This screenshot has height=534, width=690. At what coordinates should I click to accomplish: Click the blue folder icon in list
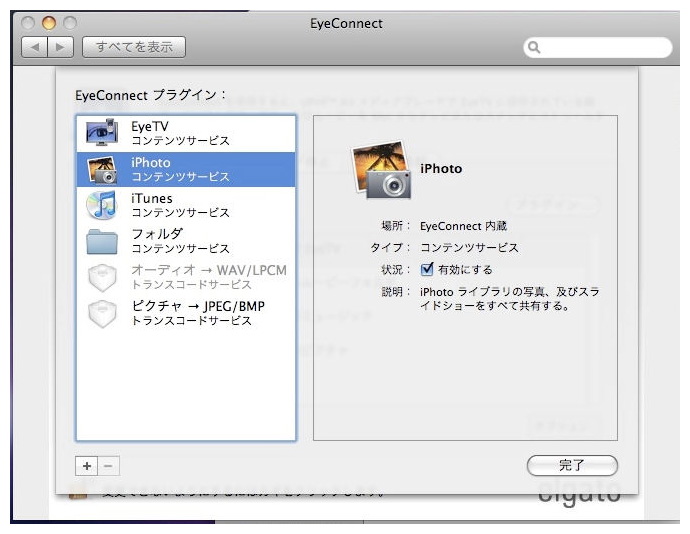point(103,241)
